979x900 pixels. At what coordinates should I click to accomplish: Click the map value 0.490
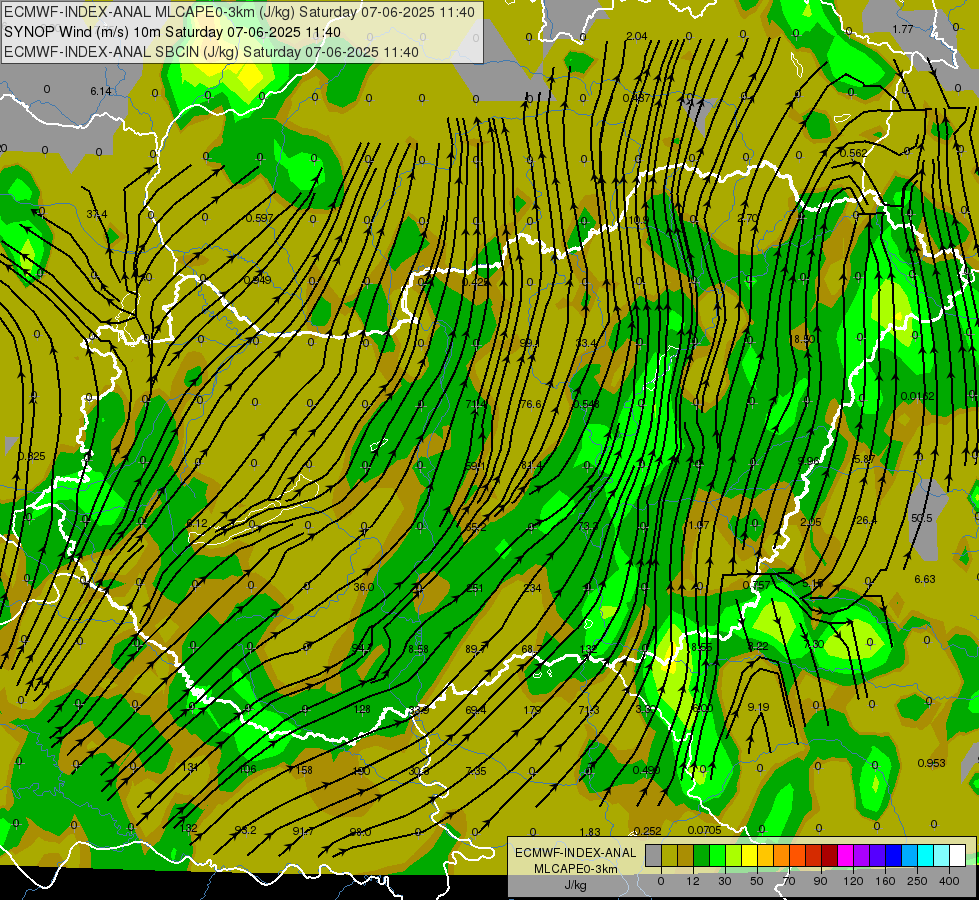[646, 770]
